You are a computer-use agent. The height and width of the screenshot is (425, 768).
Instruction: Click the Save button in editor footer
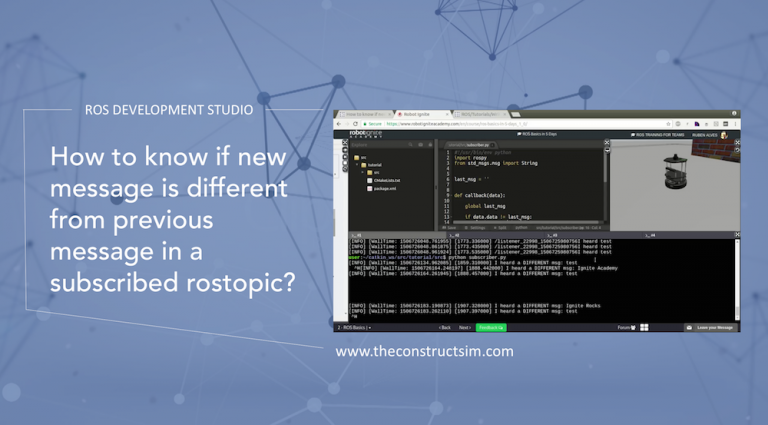click(x=449, y=228)
